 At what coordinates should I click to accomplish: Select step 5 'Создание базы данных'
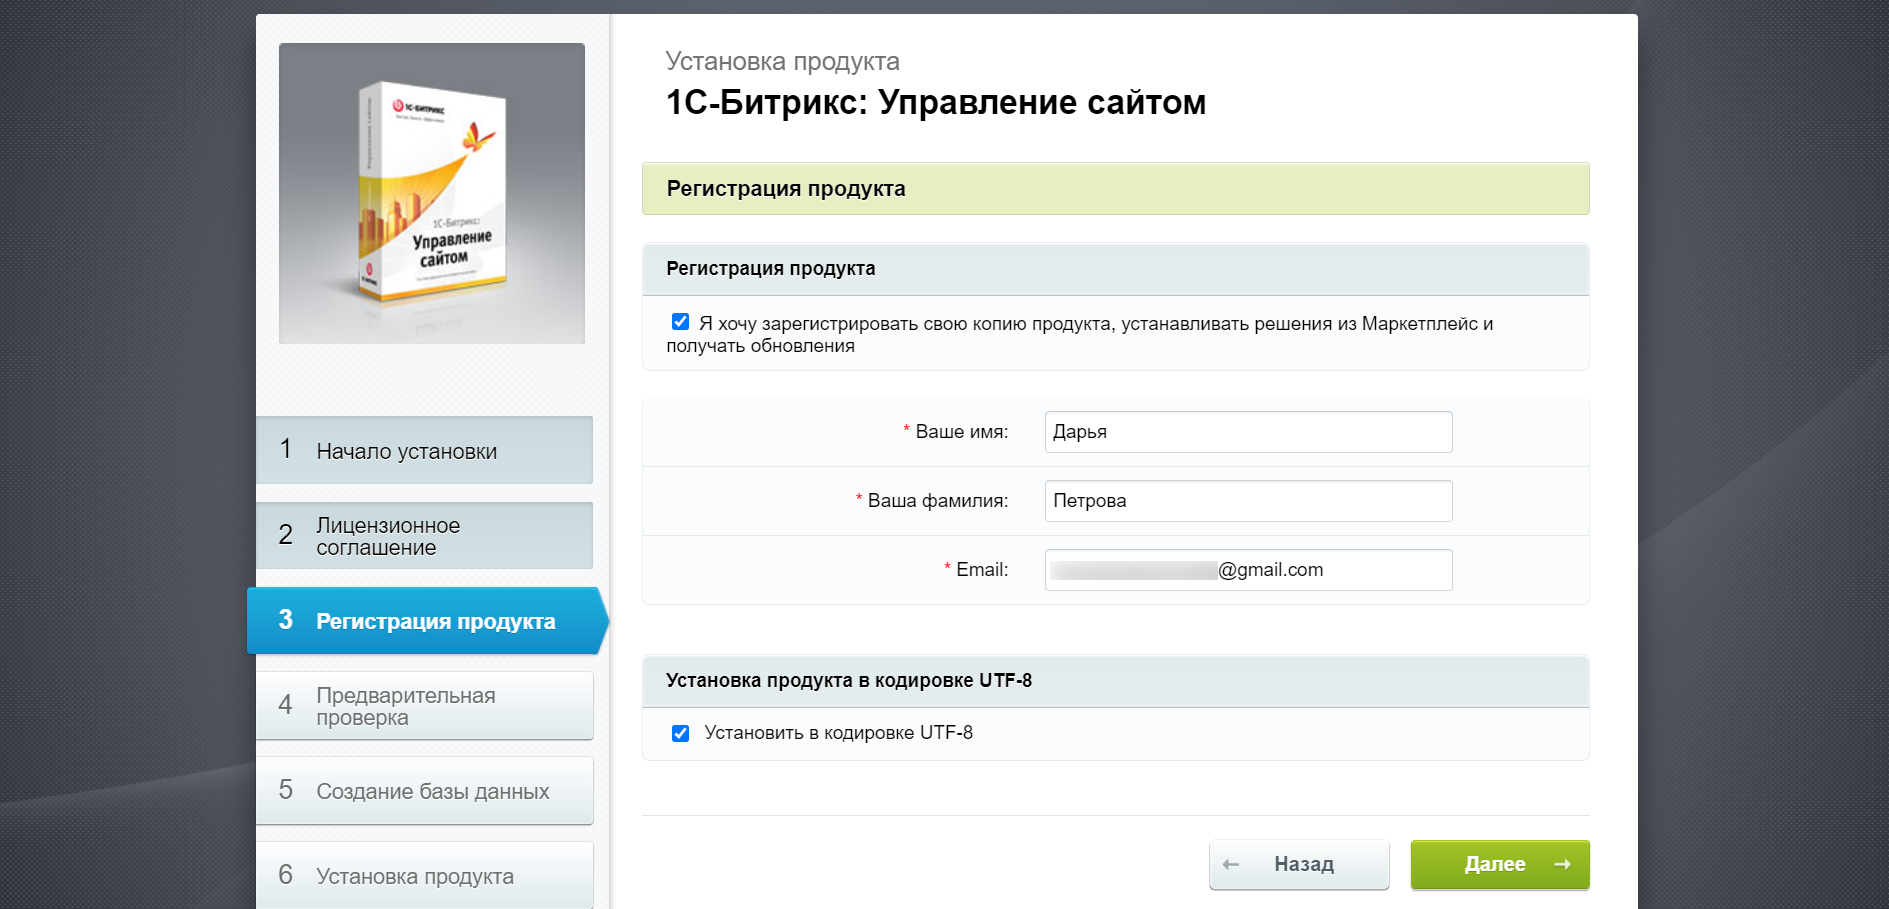pos(424,791)
